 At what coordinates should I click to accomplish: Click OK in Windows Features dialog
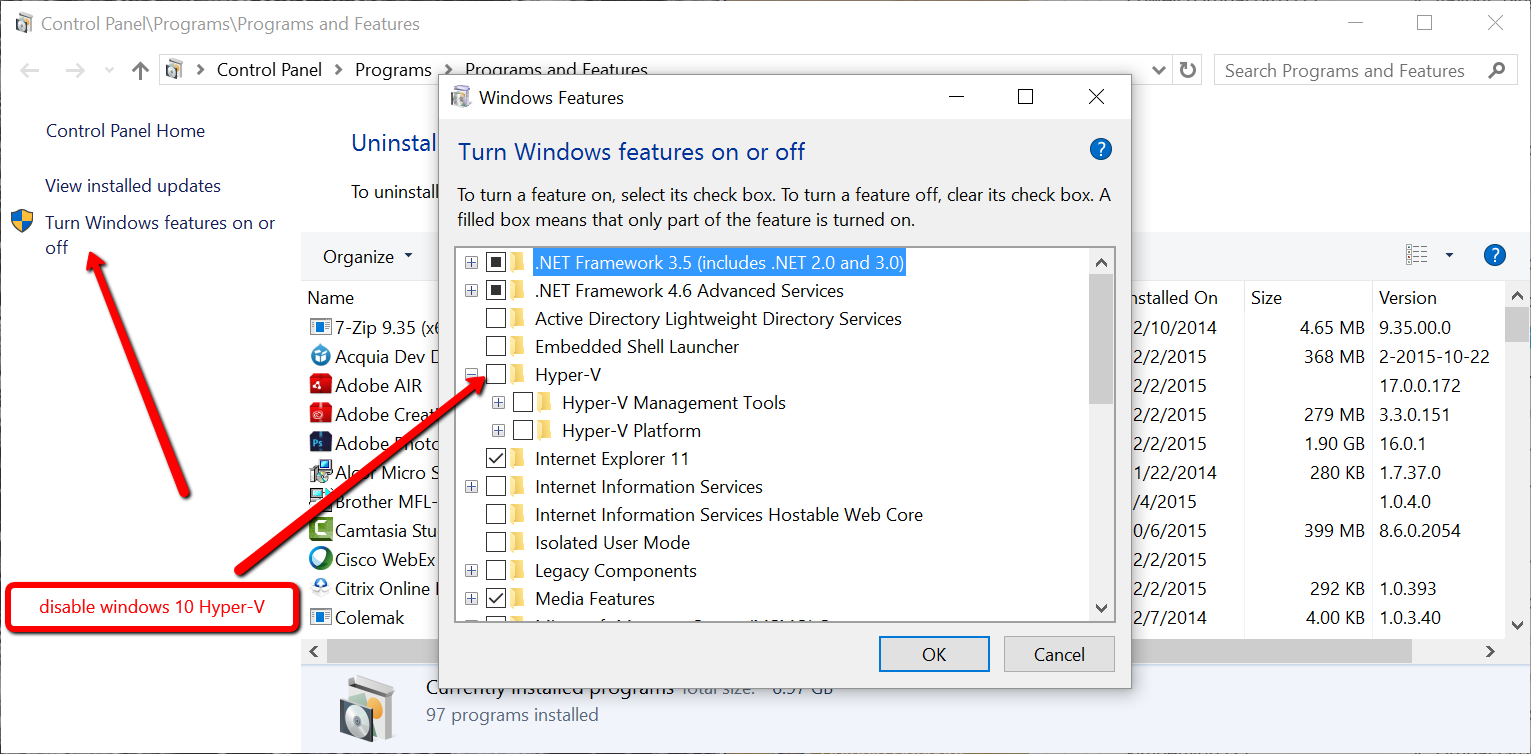934,654
